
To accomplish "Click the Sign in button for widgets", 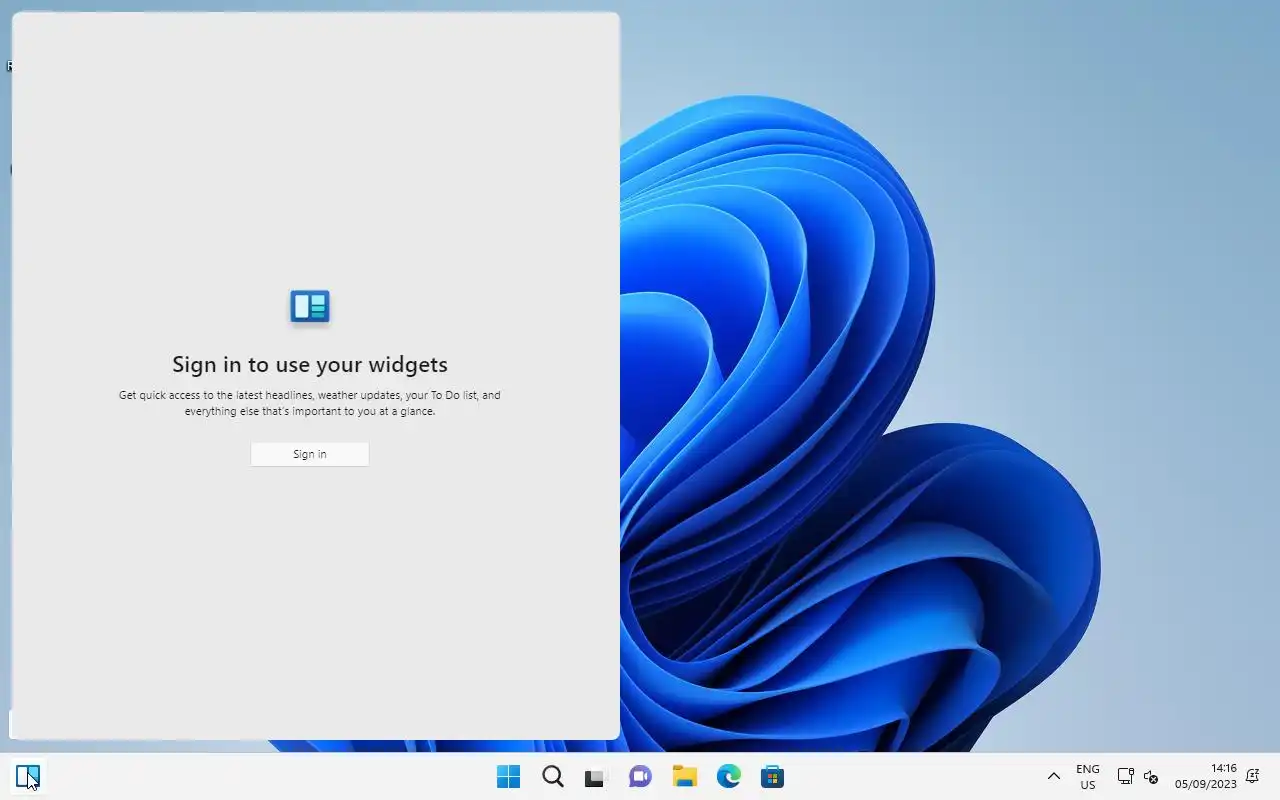I will 310,454.
